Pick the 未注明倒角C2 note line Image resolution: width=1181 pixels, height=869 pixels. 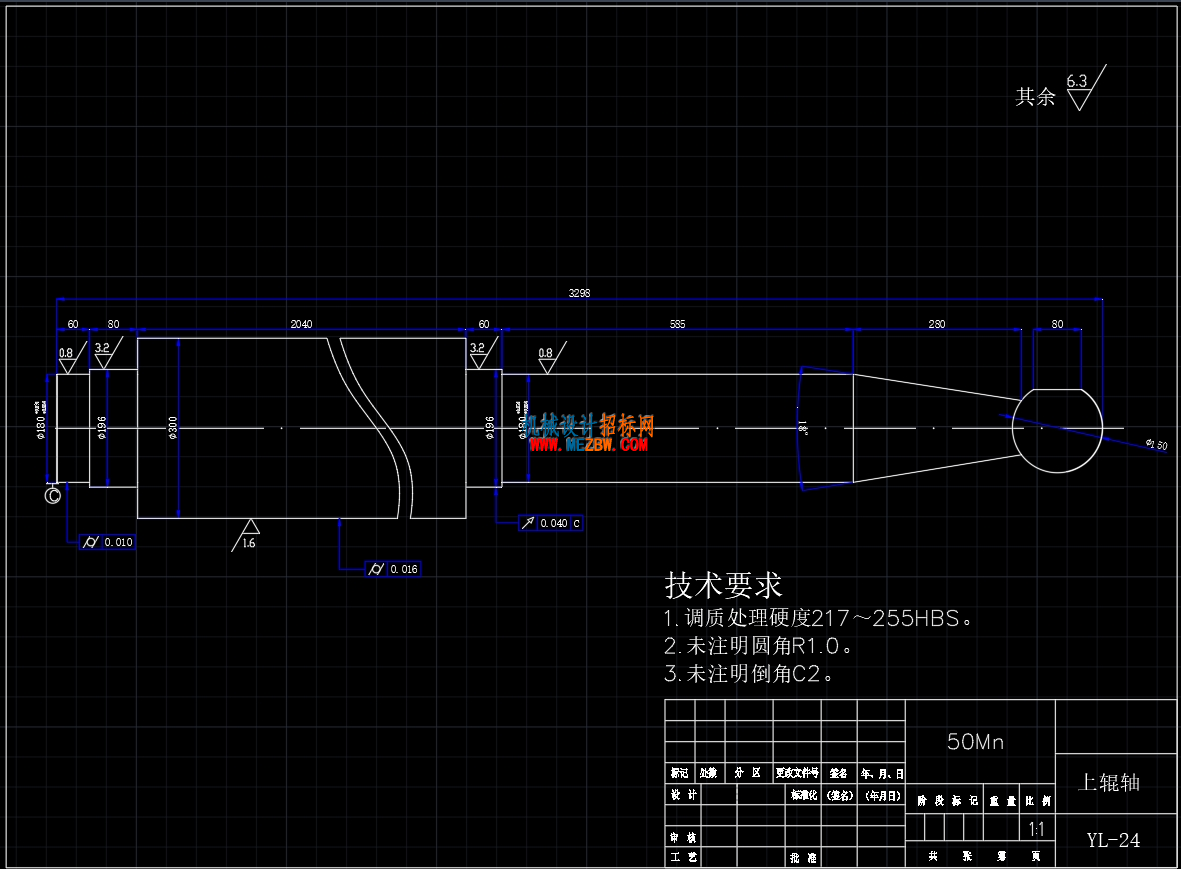[749, 673]
